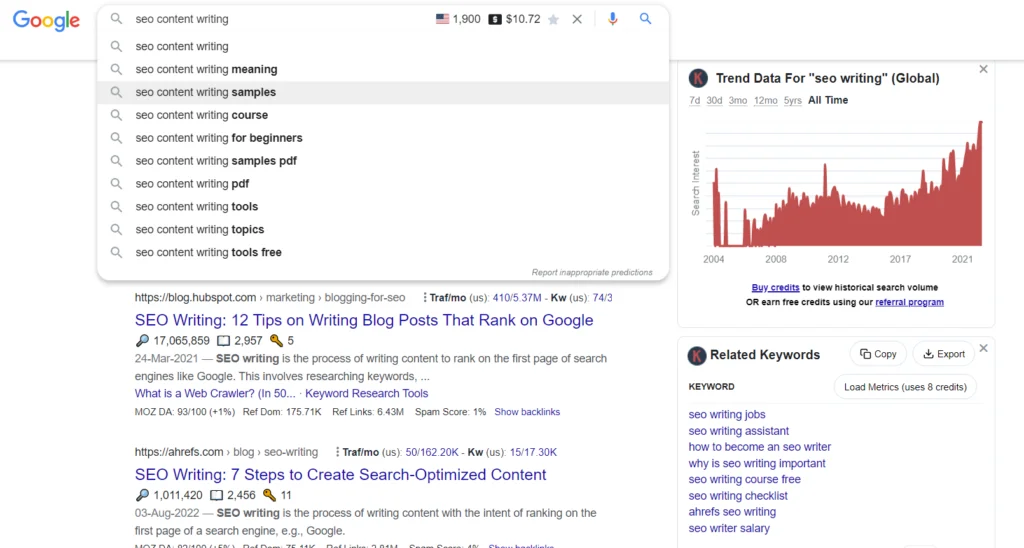Click the Keywords Everywhere logo in Trend Data panel
Screen dimensions: 1024x548
point(698,78)
